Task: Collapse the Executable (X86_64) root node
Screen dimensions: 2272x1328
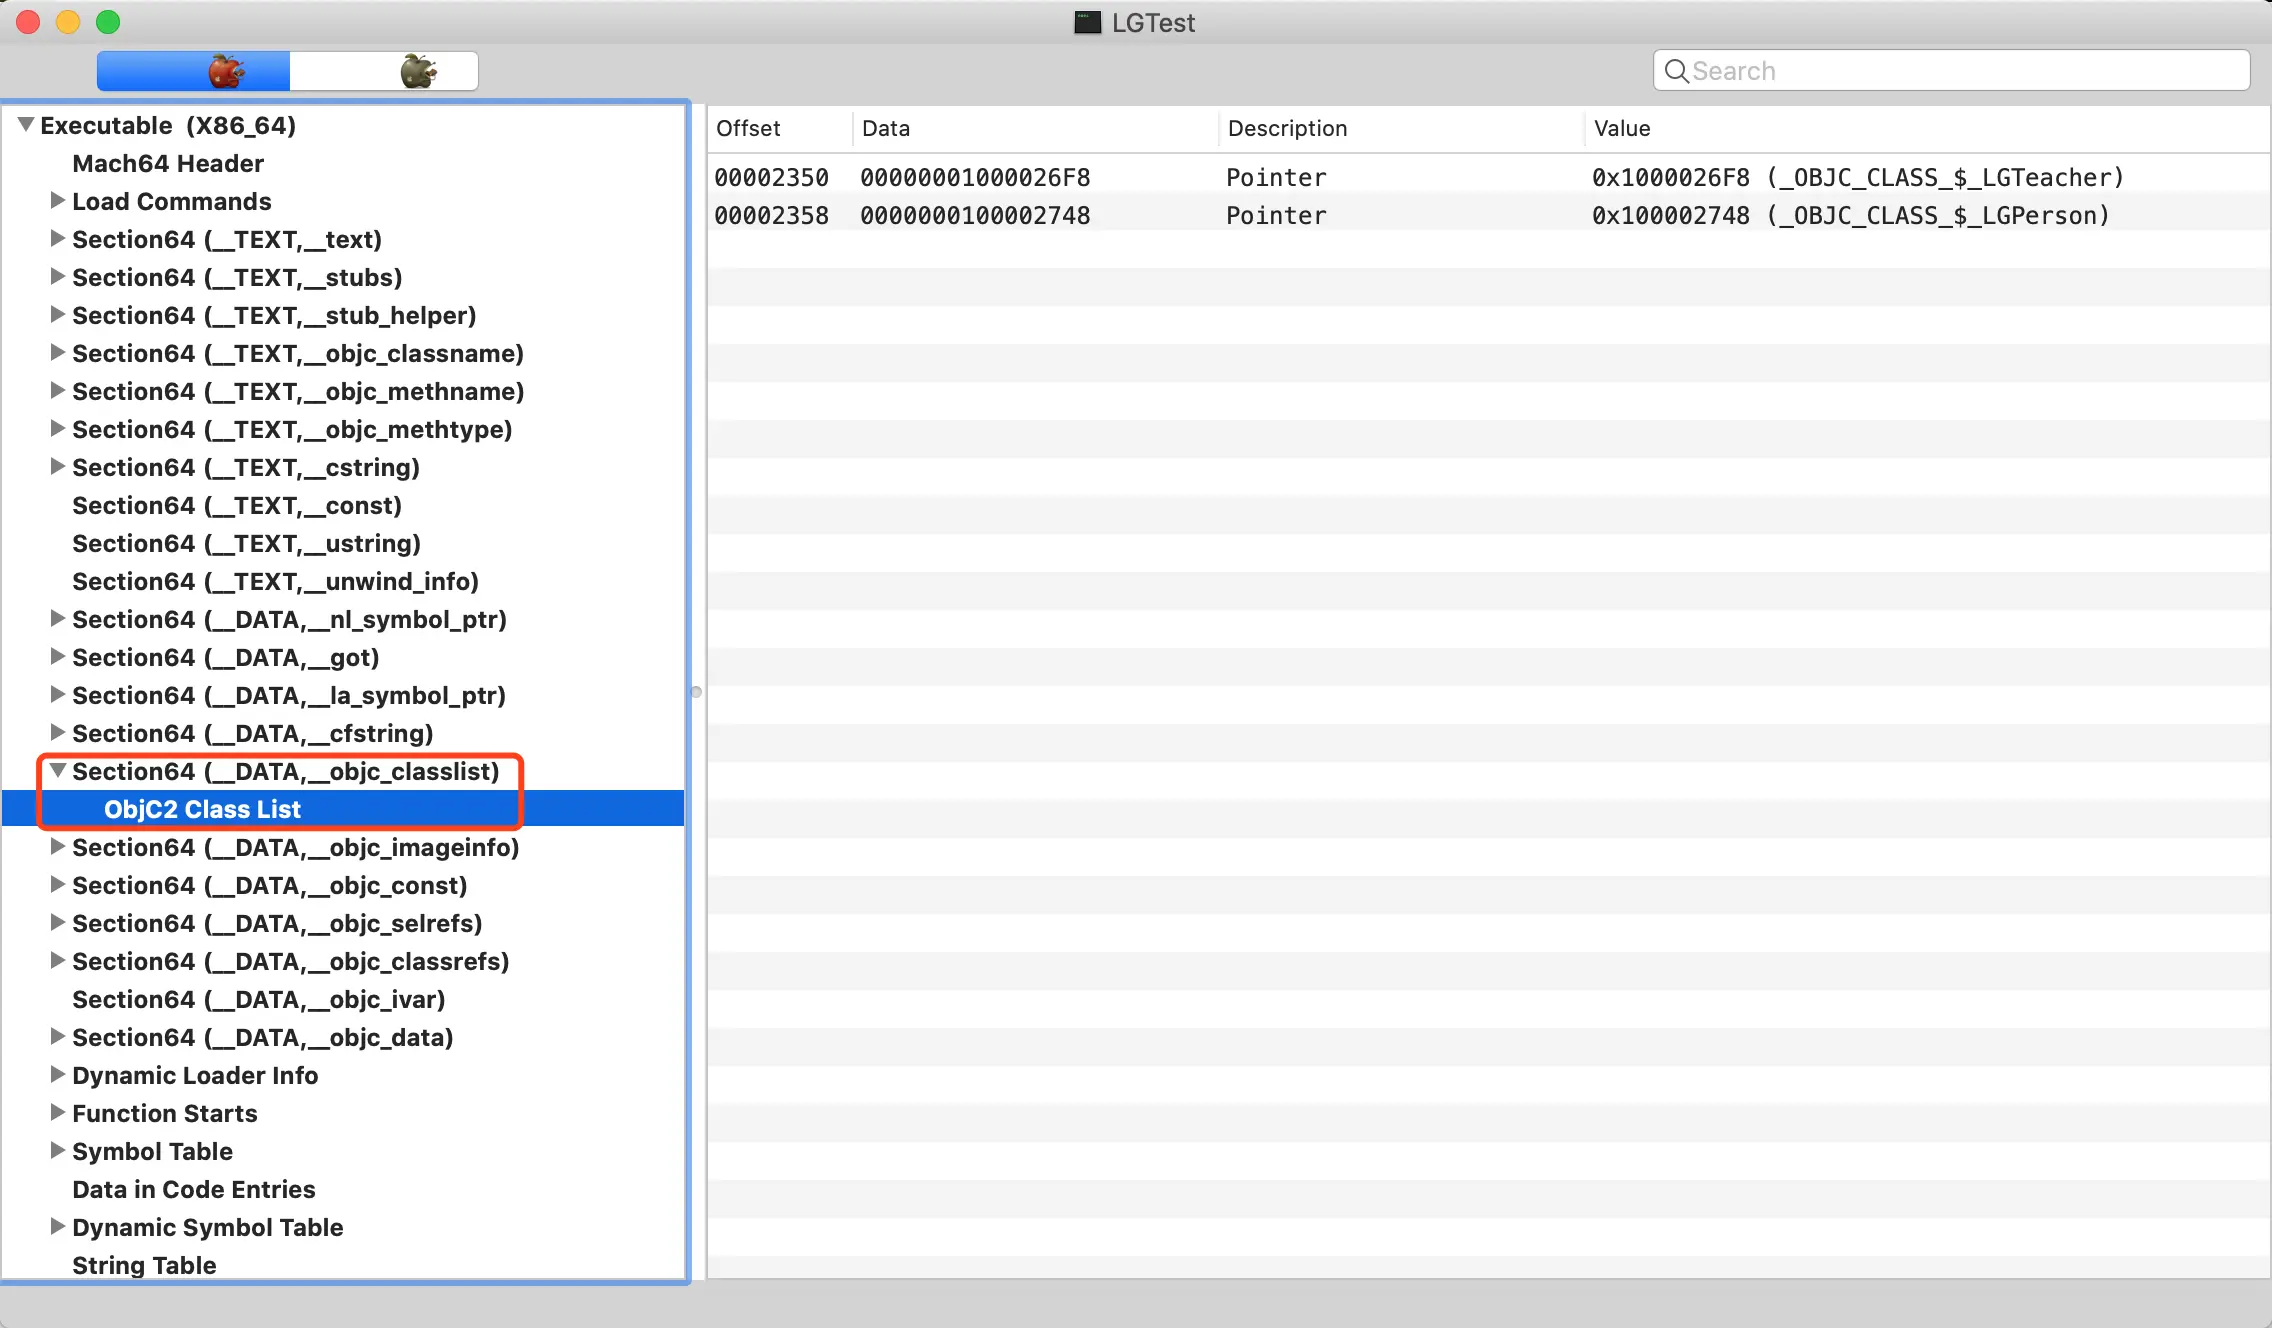Action: [26, 125]
